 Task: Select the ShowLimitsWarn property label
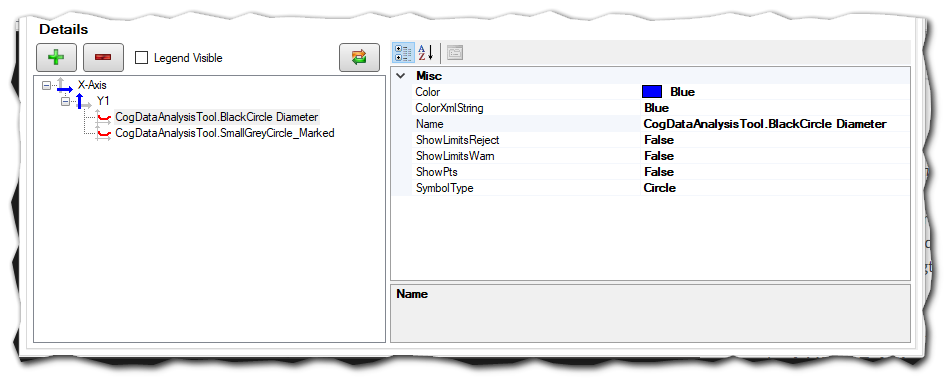pos(454,156)
